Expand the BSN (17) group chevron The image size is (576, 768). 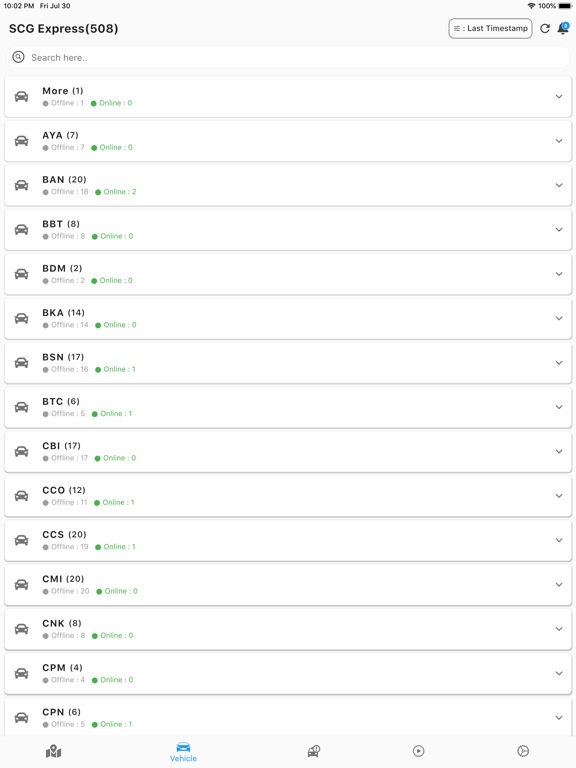[559, 363]
